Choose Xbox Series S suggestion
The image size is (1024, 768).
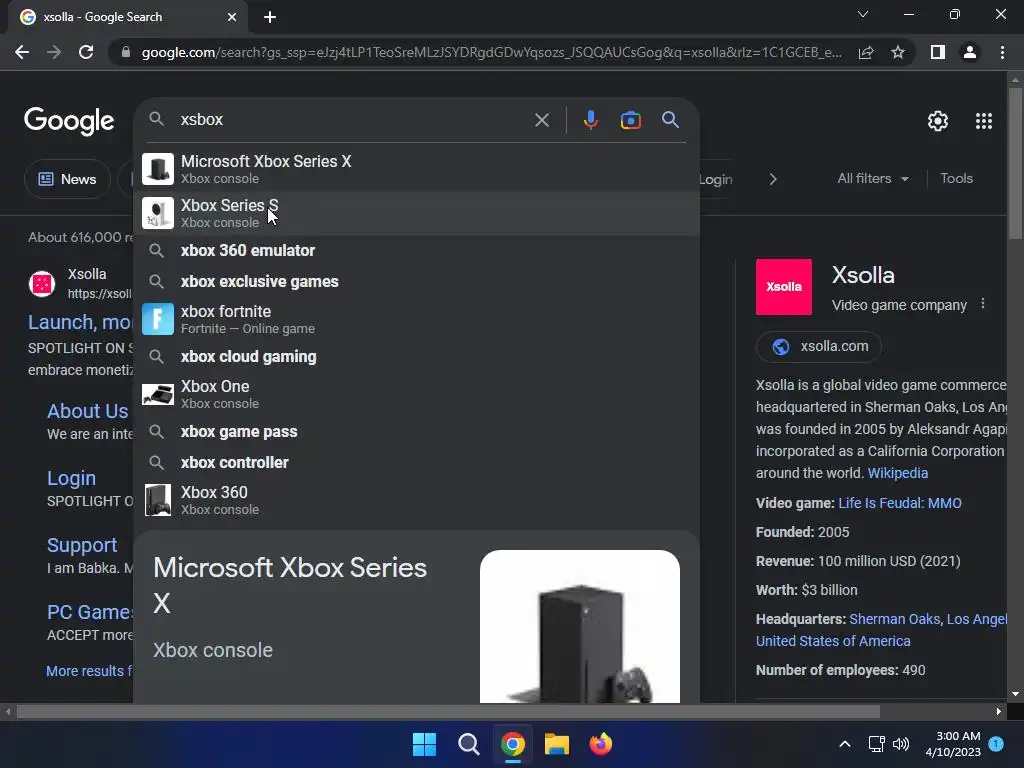417,213
